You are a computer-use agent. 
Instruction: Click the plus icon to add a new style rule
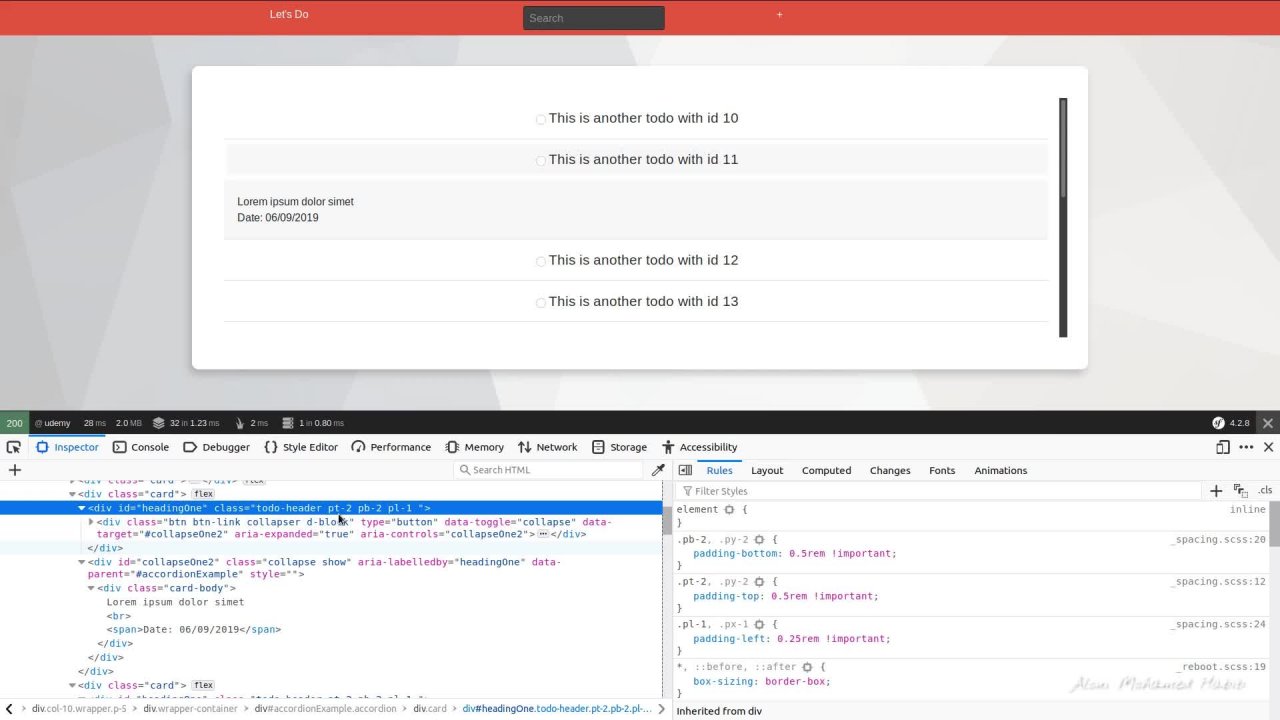1216,491
